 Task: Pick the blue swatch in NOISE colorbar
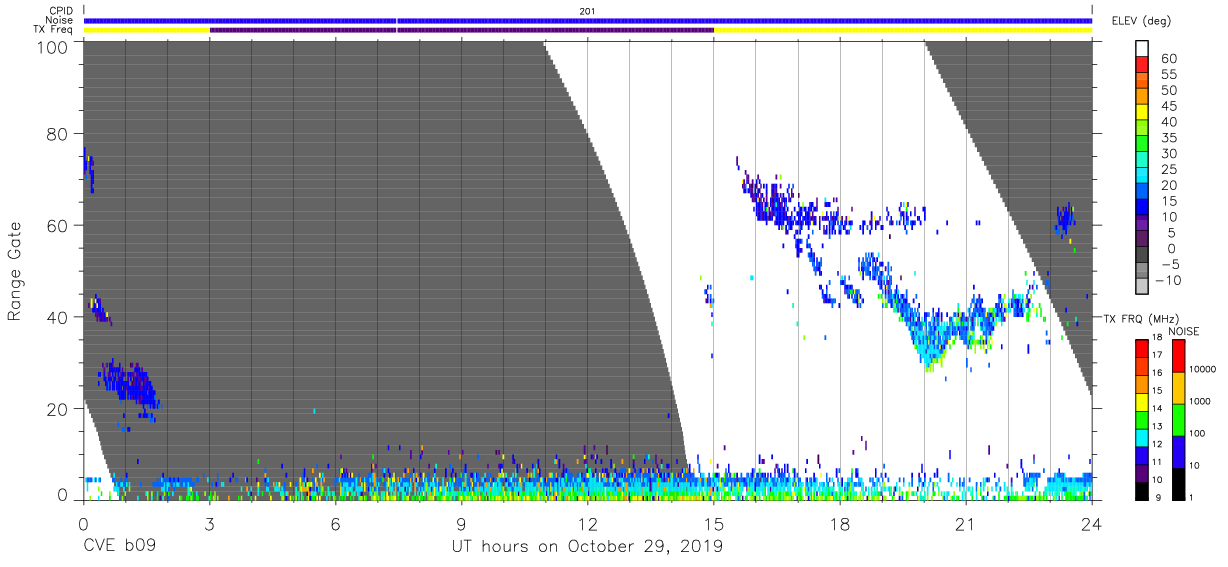click(1177, 451)
